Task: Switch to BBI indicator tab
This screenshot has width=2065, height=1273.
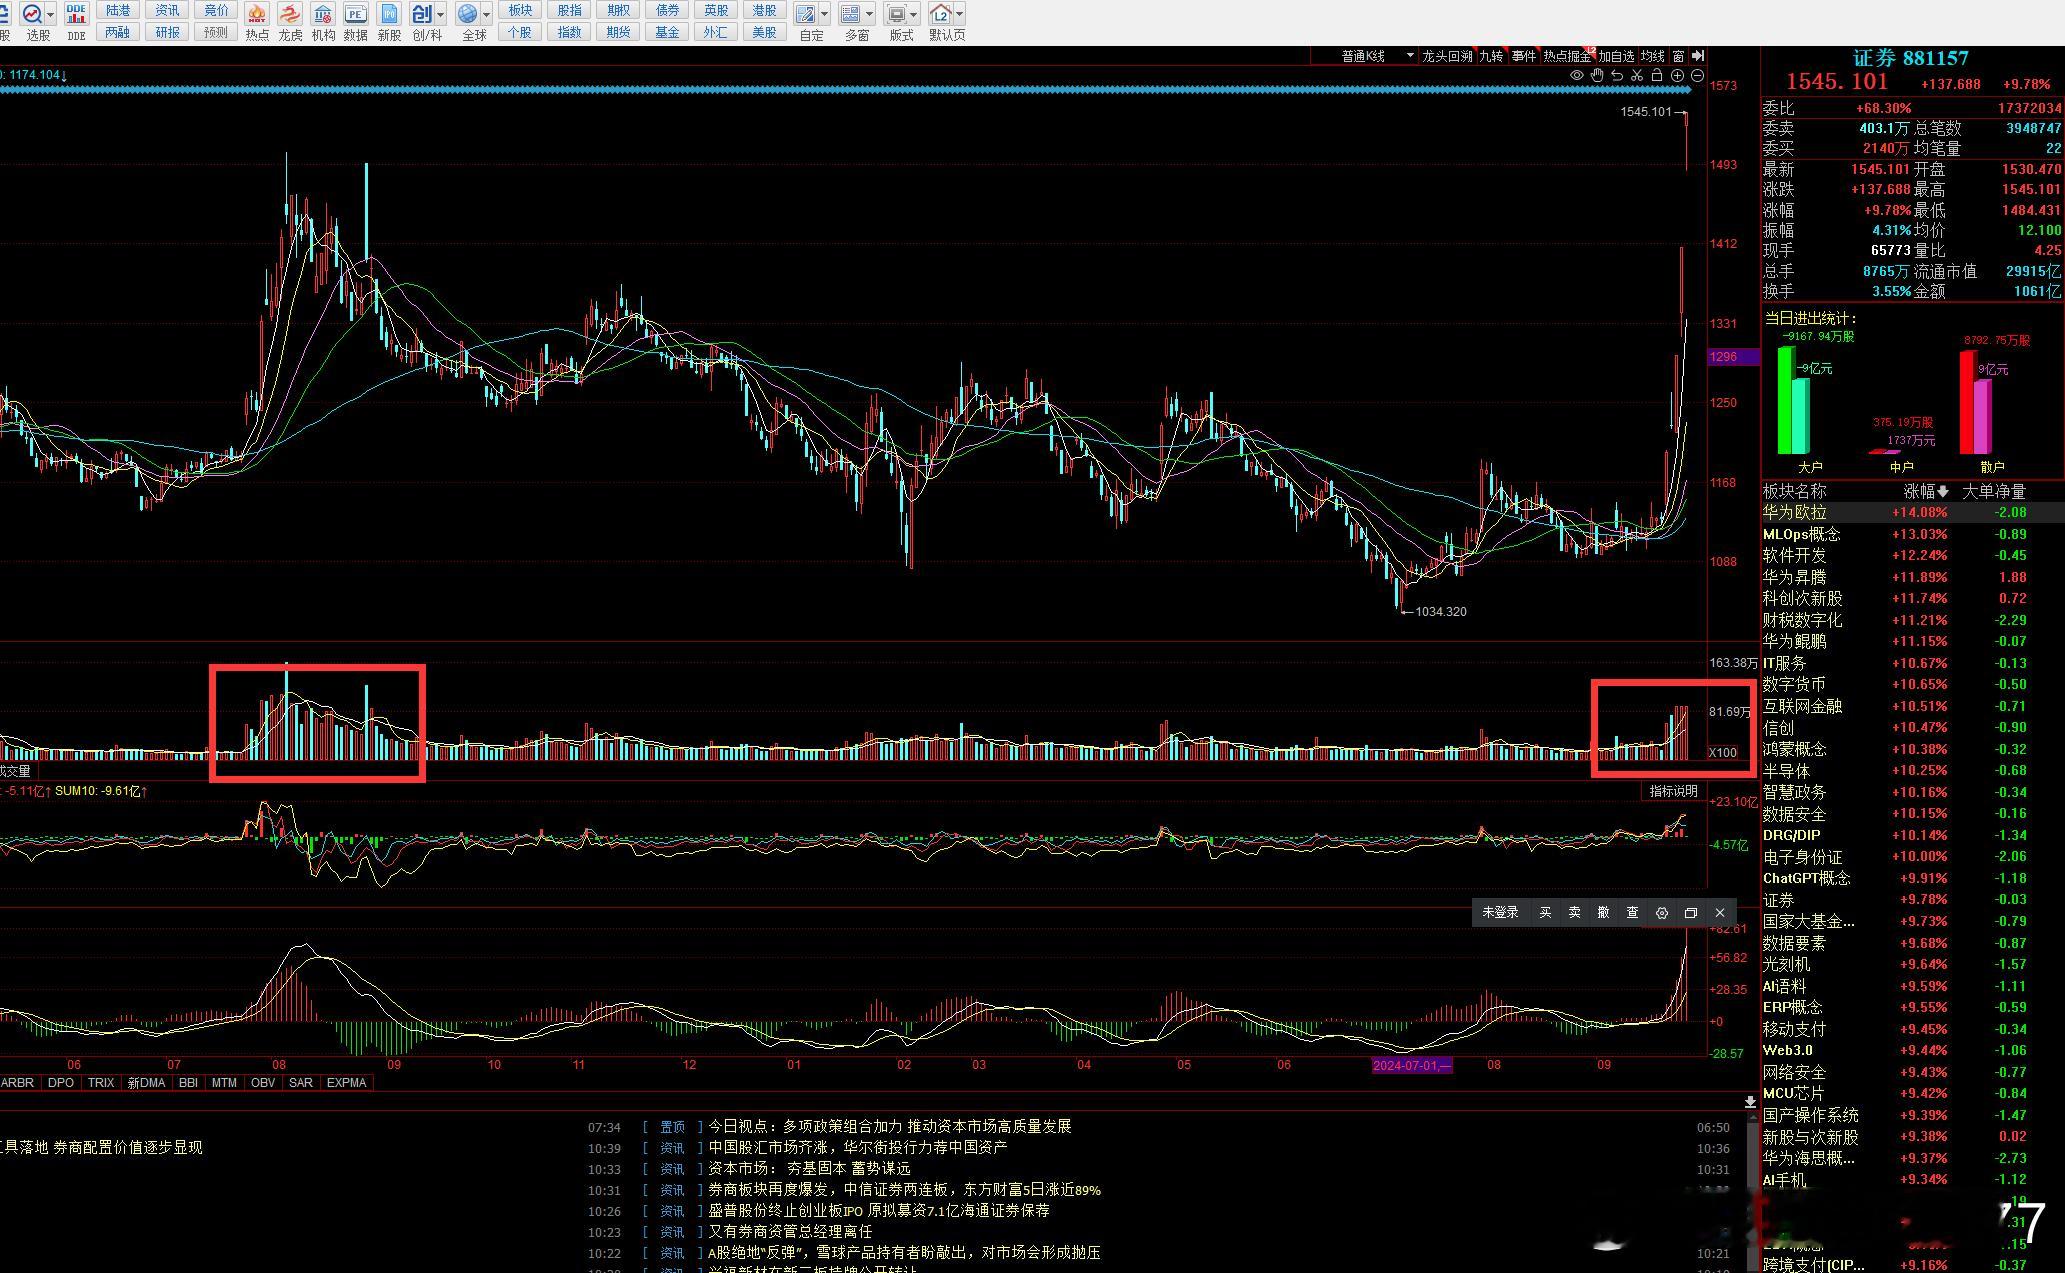Action: pyautogui.click(x=188, y=1083)
